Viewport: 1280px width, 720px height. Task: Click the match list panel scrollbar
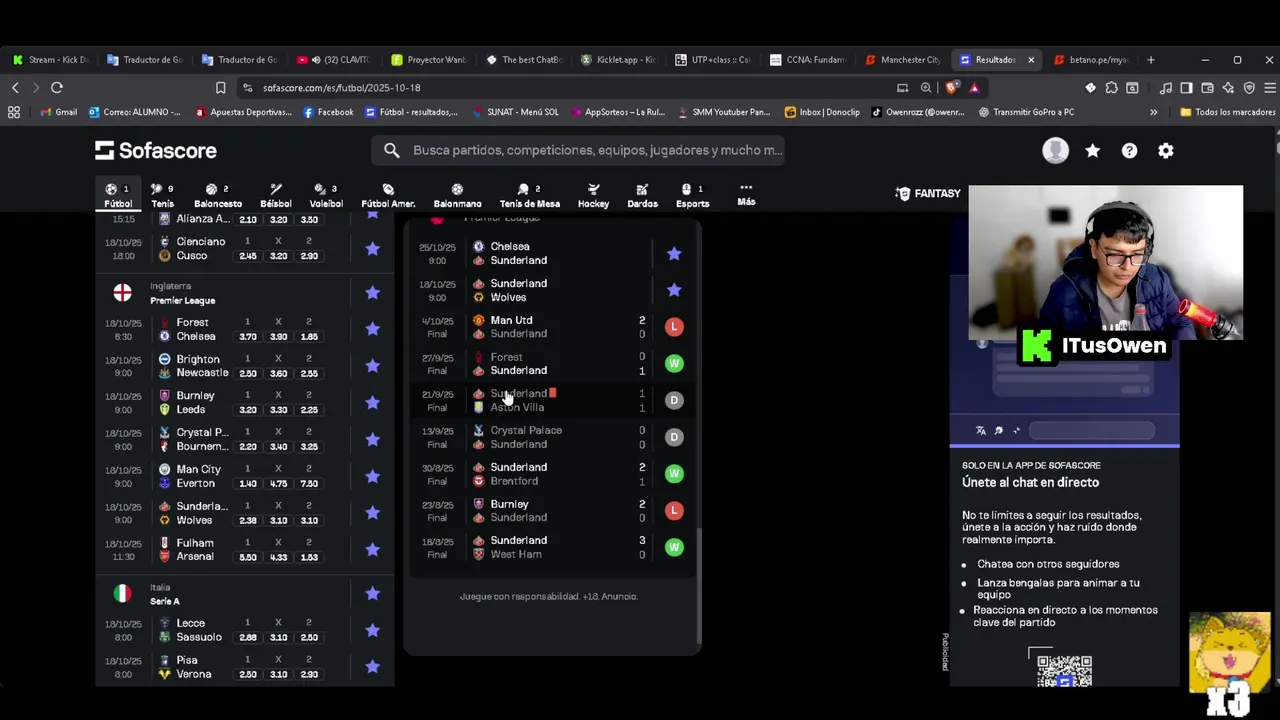699,588
